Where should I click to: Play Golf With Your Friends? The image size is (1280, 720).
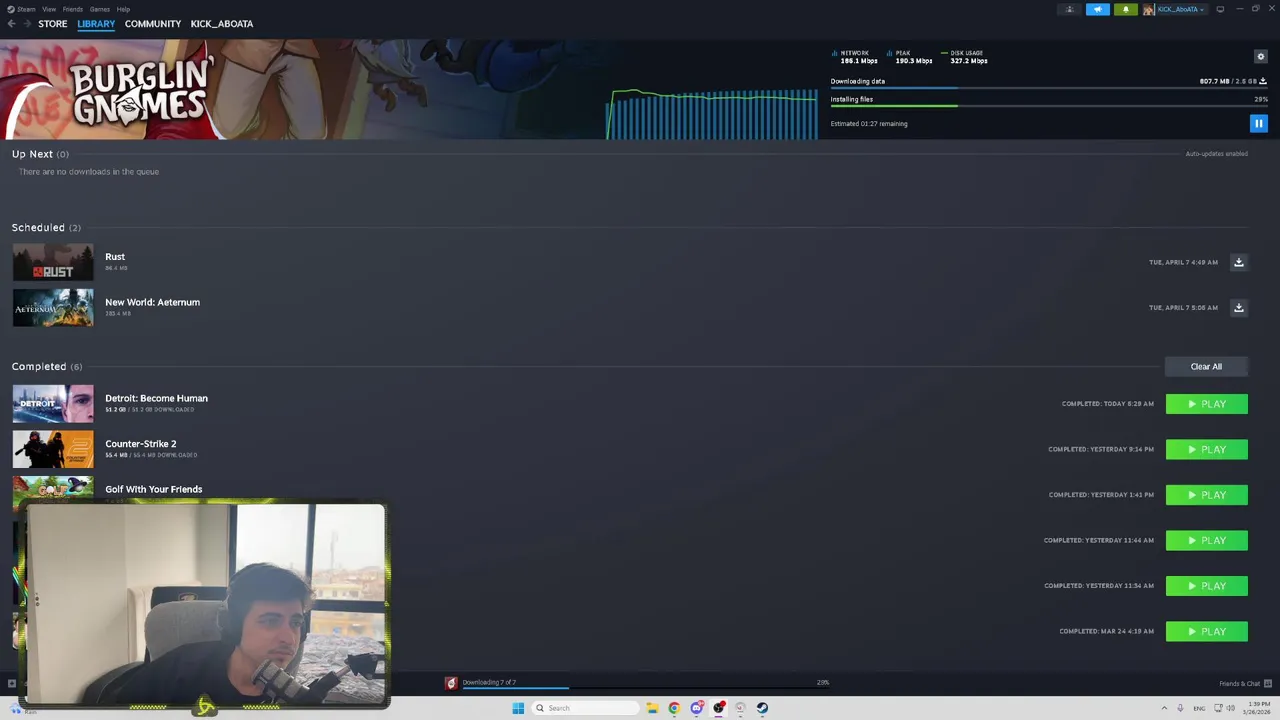click(1207, 495)
